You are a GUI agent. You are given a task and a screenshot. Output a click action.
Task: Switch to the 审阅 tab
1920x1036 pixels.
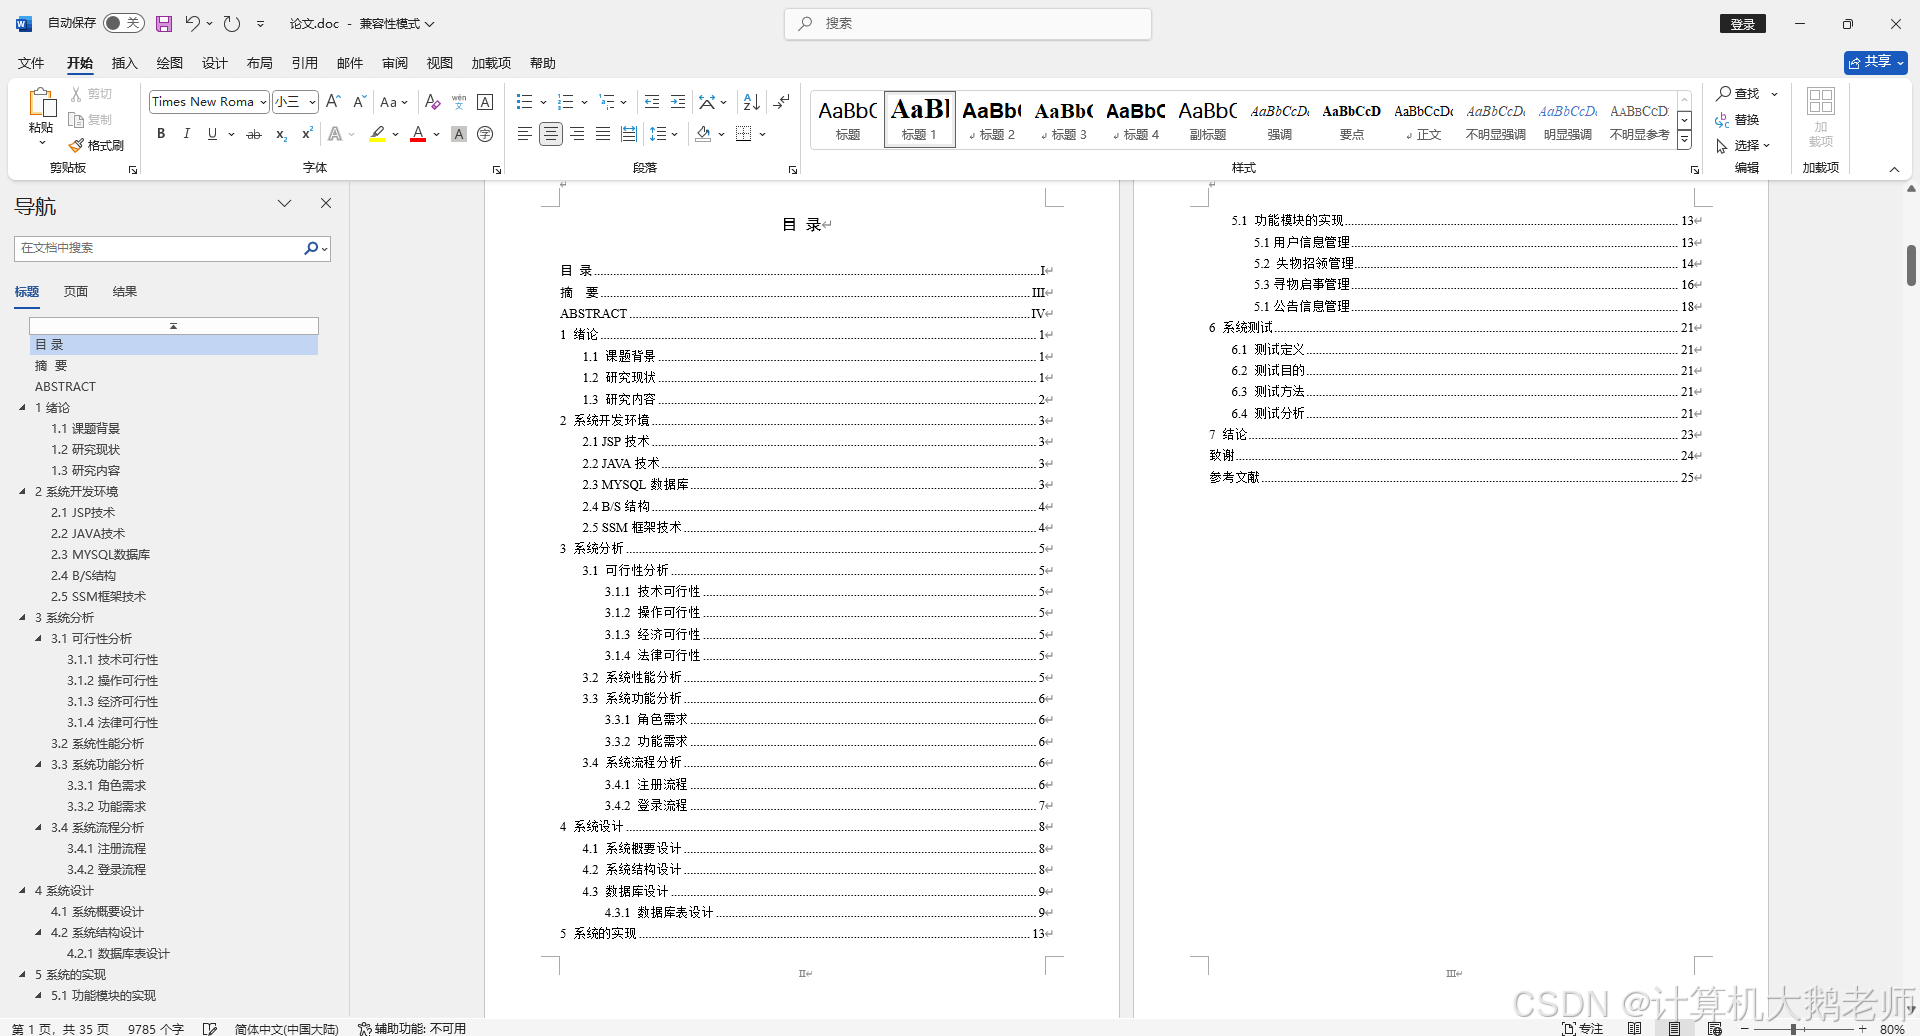(394, 63)
